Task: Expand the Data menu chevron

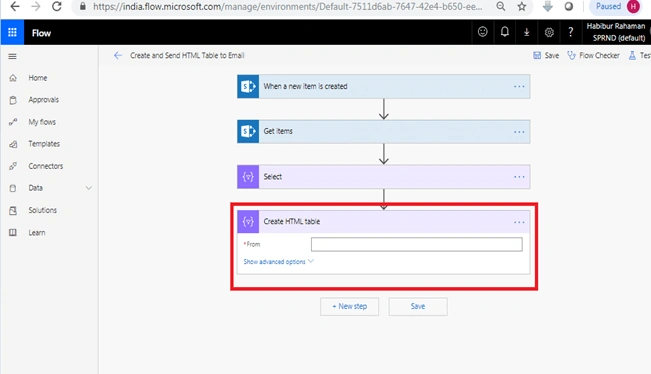Action: tap(88, 188)
